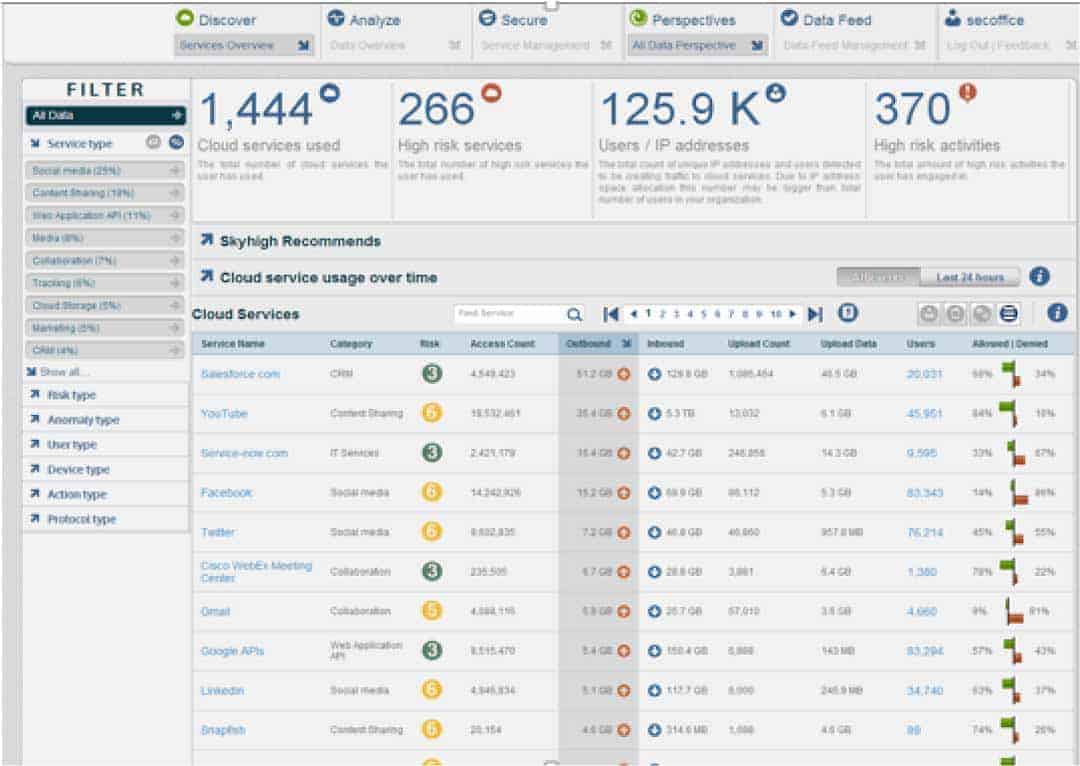Click the red cloud icon beside 266
Viewport: 1080px width, 766px height.
tap(491, 92)
